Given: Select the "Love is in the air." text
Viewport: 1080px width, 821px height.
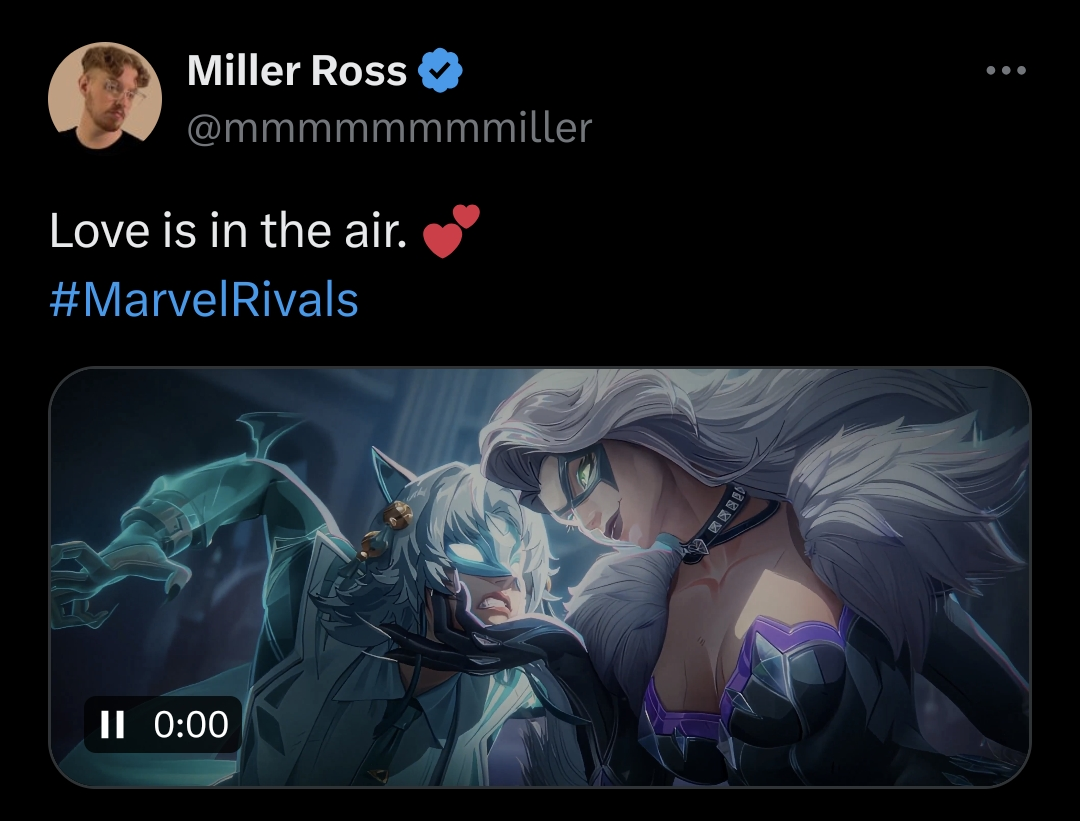Looking at the screenshot, I should click(x=228, y=231).
